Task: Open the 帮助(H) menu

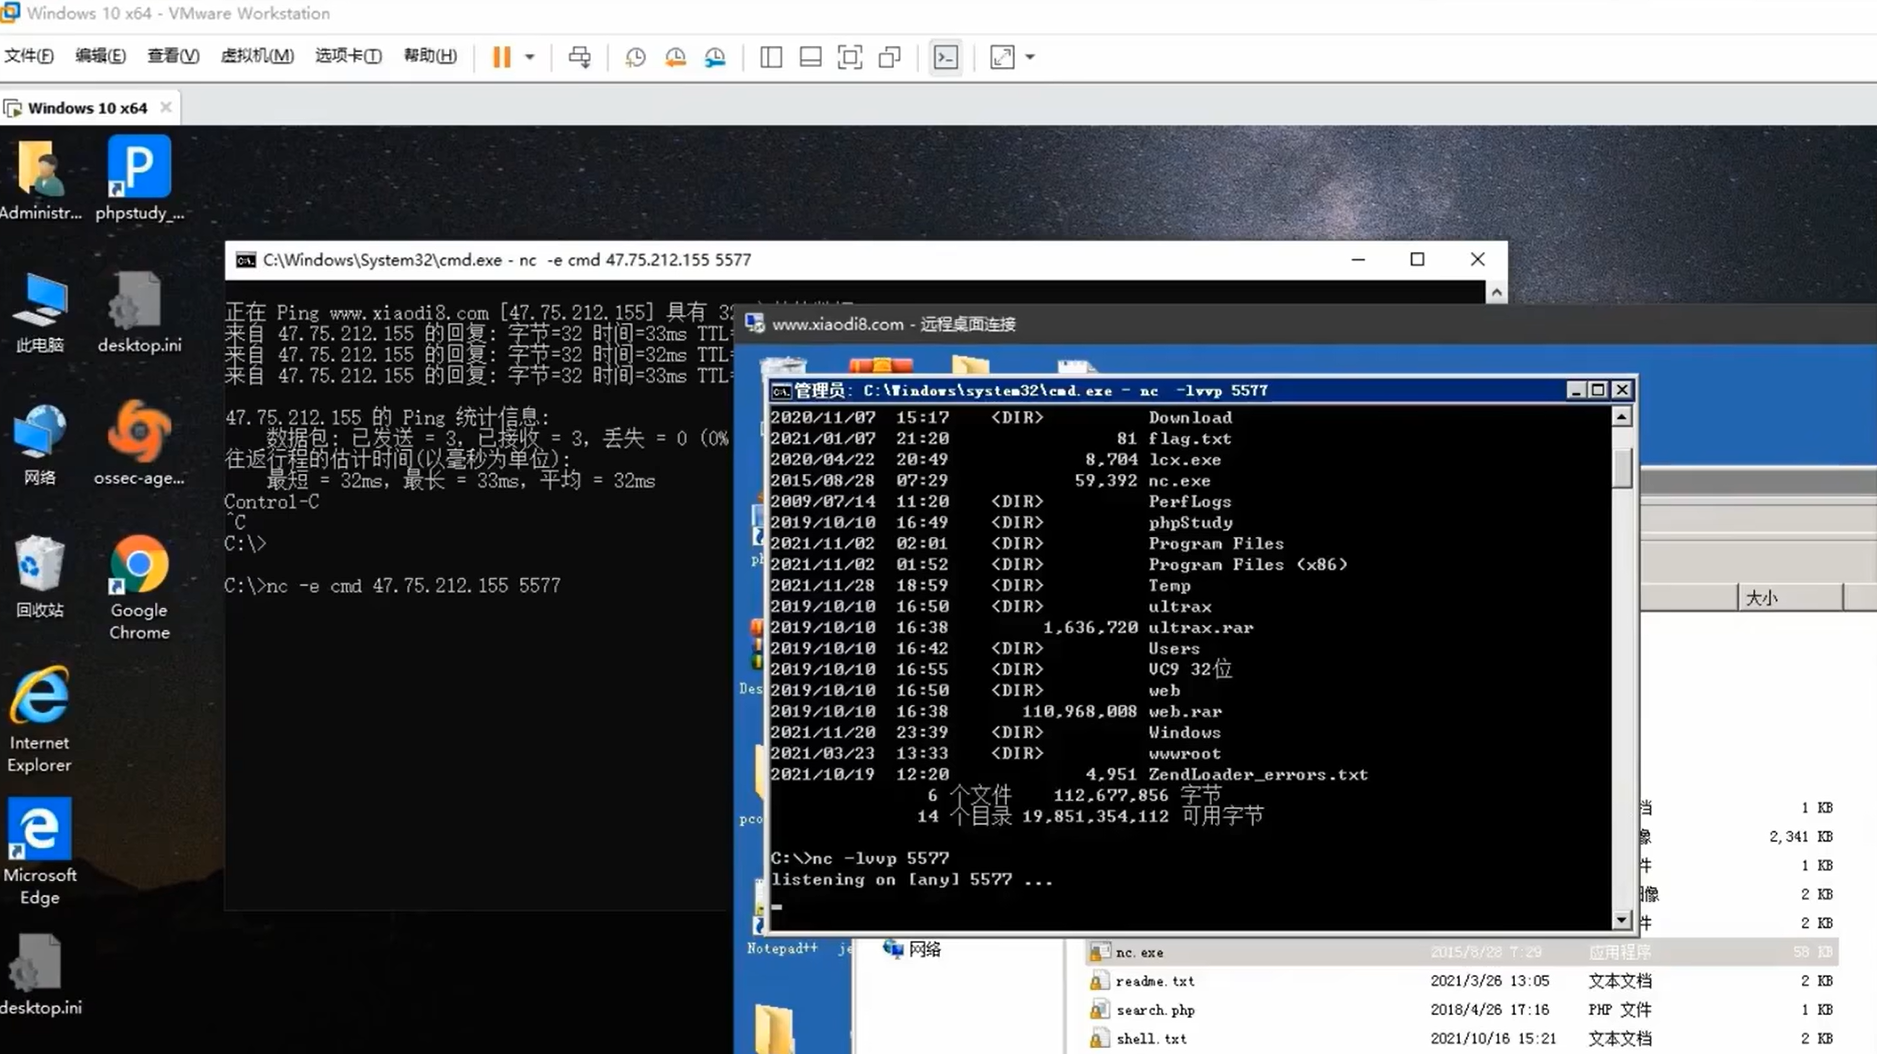Action: coord(430,56)
